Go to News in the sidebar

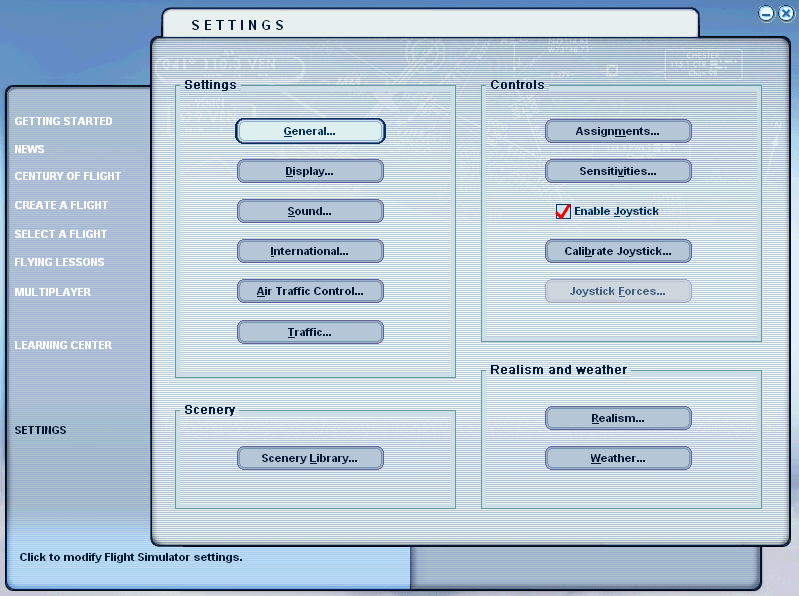pyautogui.click(x=29, y=149)
